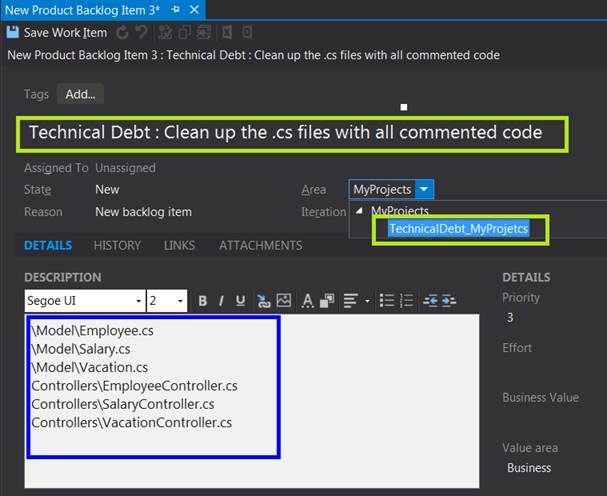The image size is (607, 496).
Task: Click the \Model\Employee.cs line in description
Action: pos(93,331)
